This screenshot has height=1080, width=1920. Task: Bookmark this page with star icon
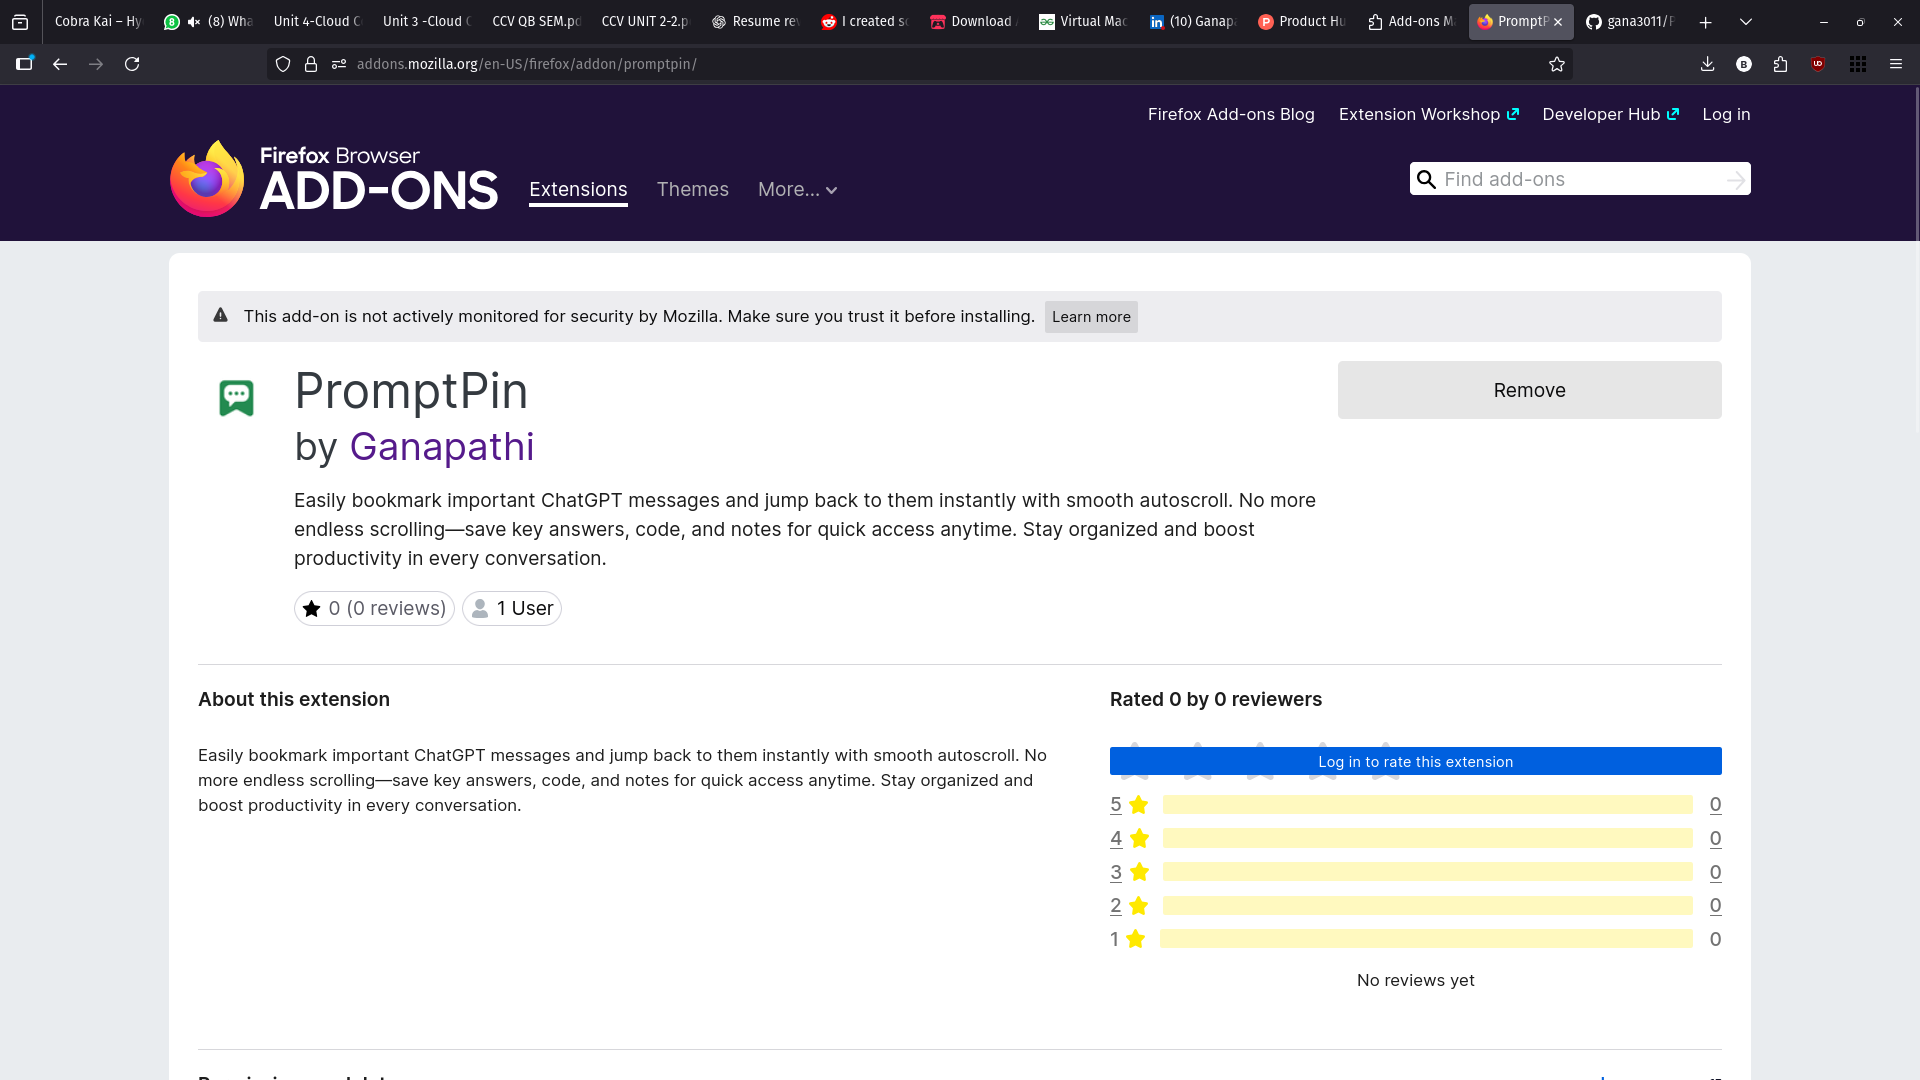[x=1557, y=64]
